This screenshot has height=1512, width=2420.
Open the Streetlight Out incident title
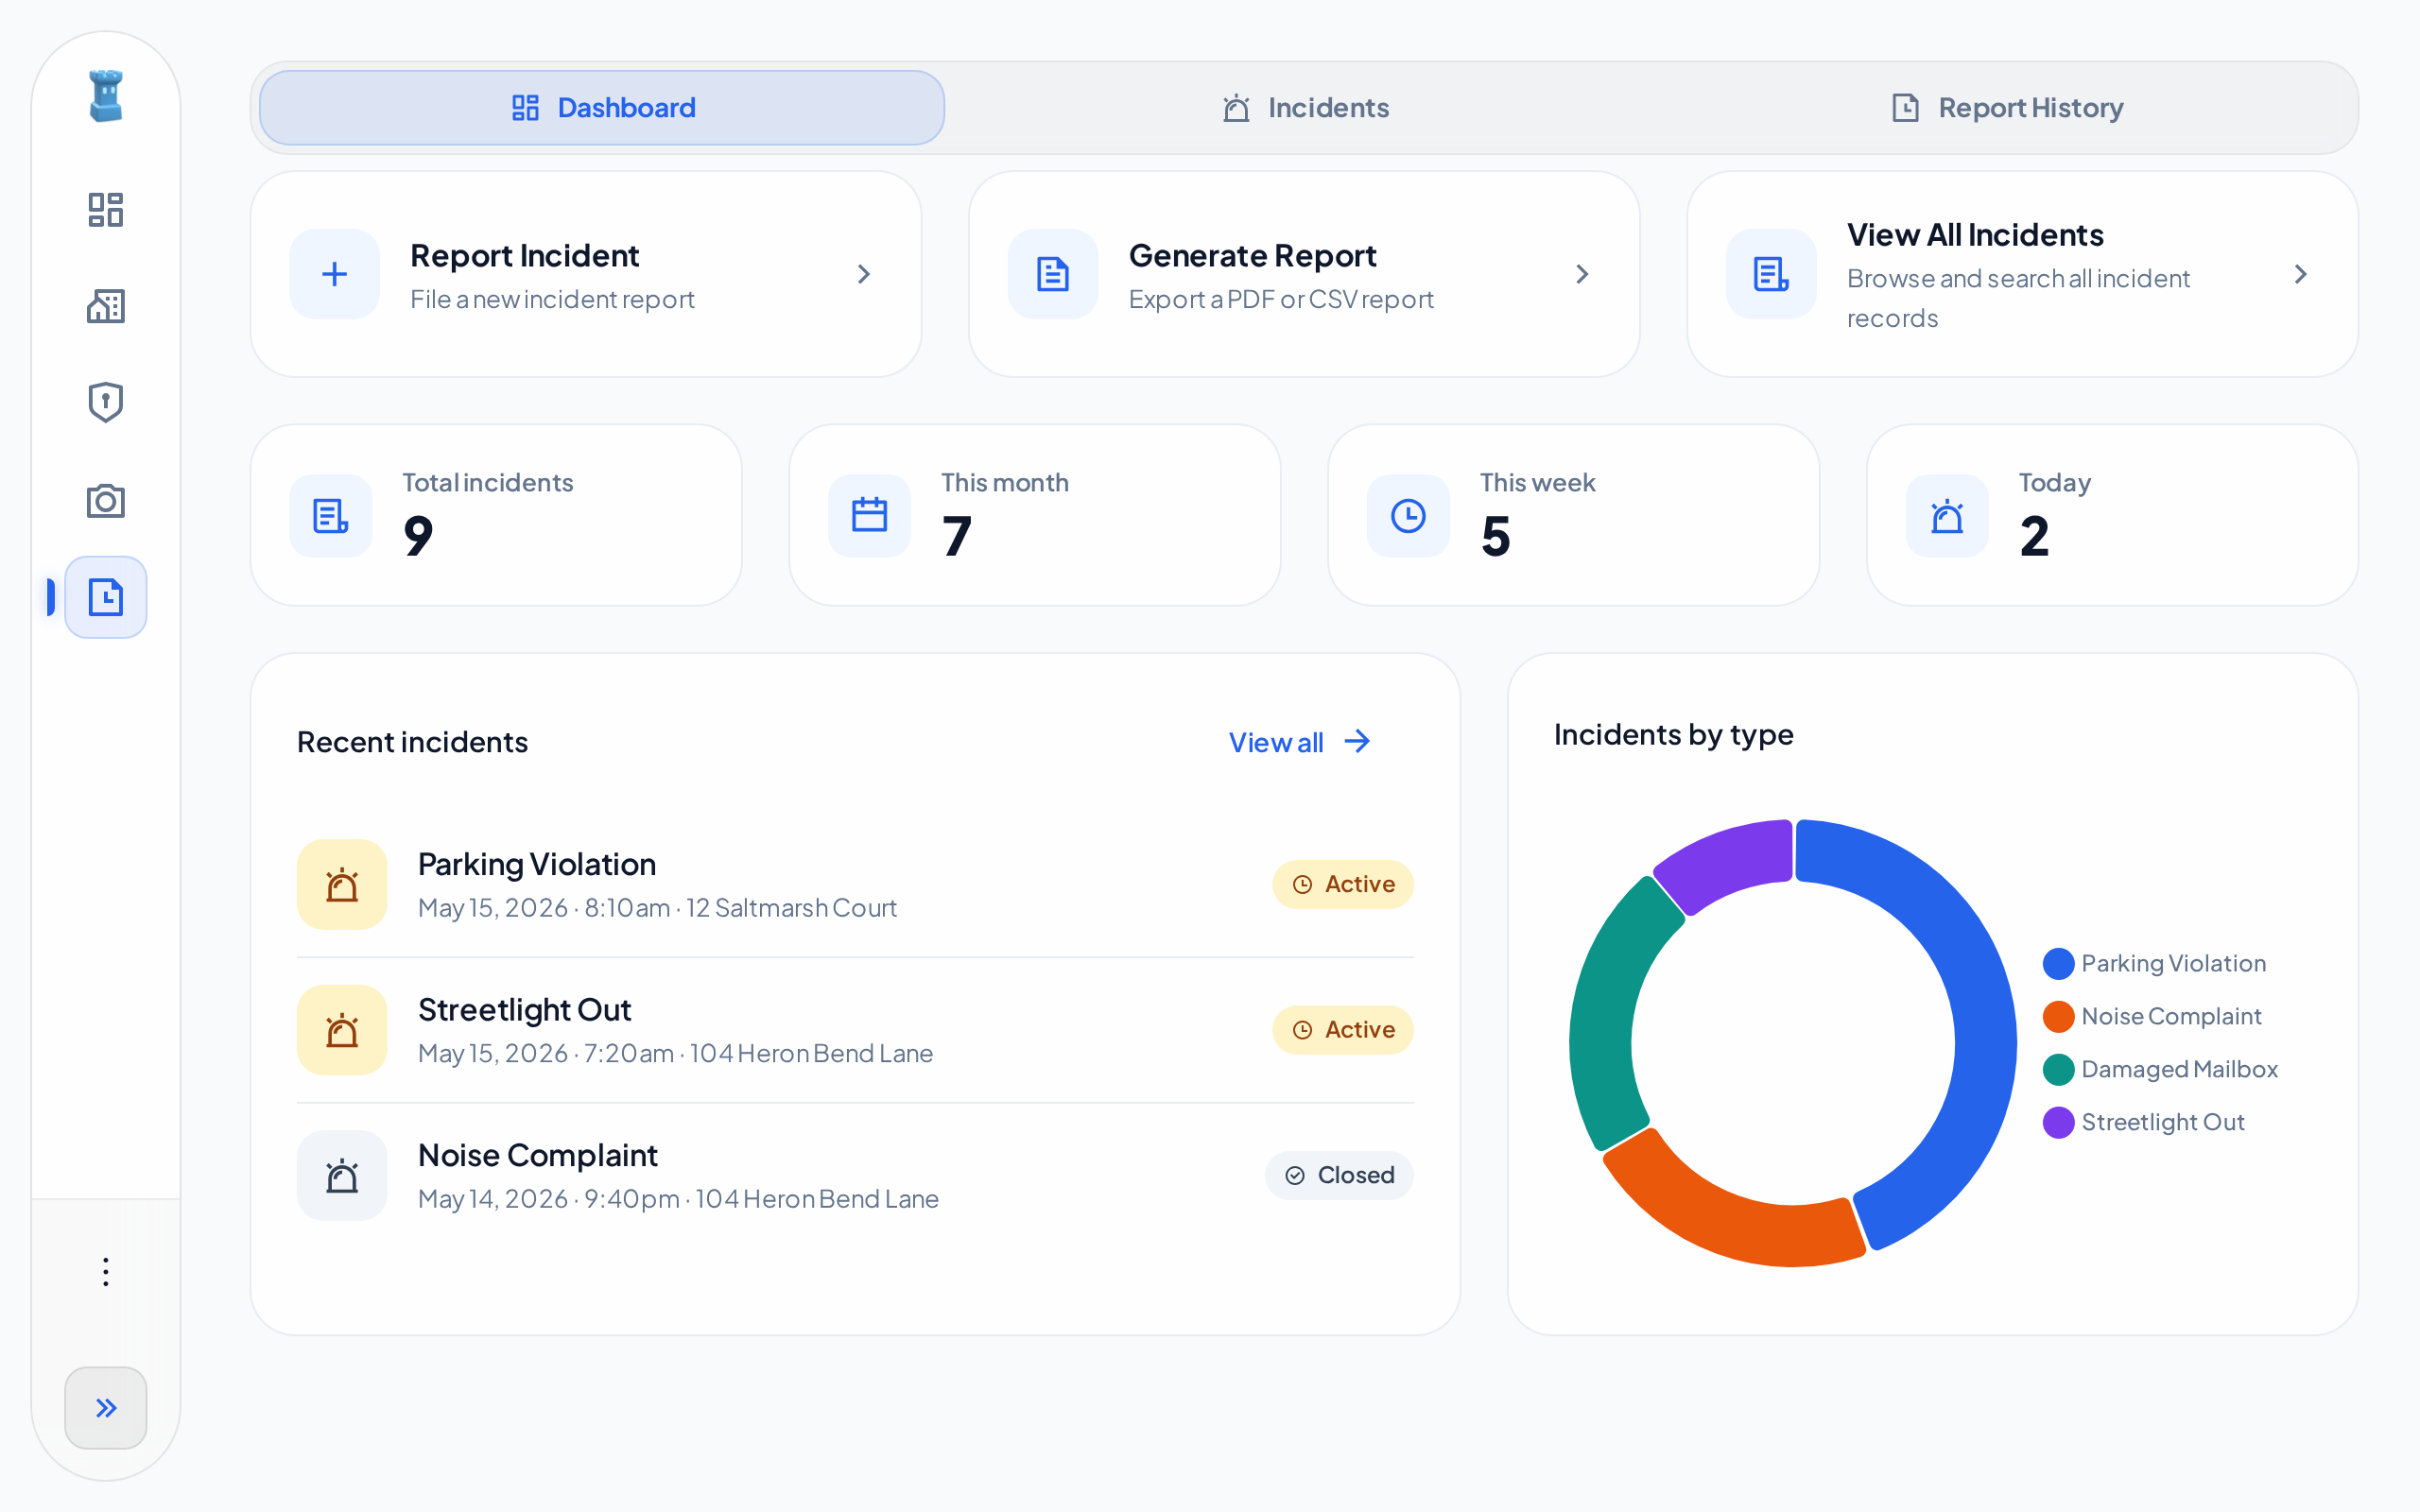(x=524, y=1010)
